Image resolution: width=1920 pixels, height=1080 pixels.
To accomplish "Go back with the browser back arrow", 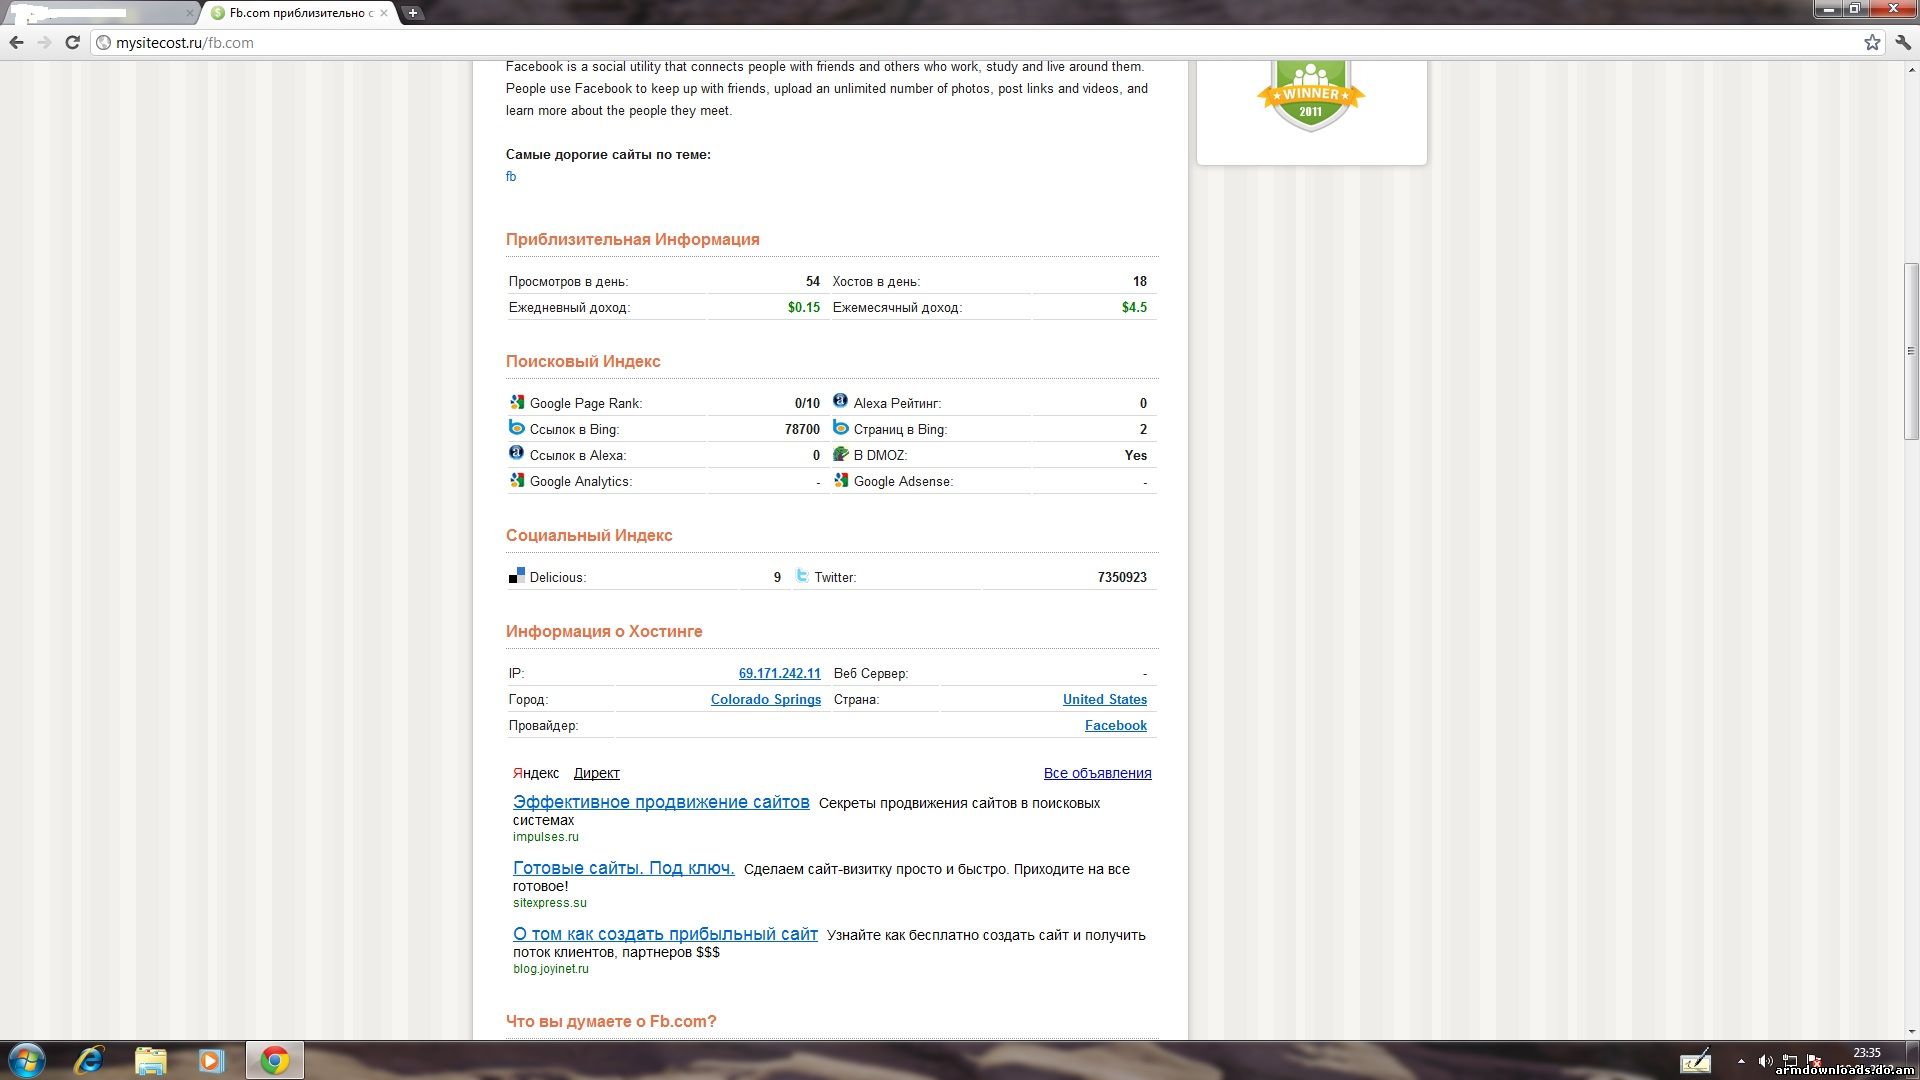I will pyautogui.click(x=16, y=42).
